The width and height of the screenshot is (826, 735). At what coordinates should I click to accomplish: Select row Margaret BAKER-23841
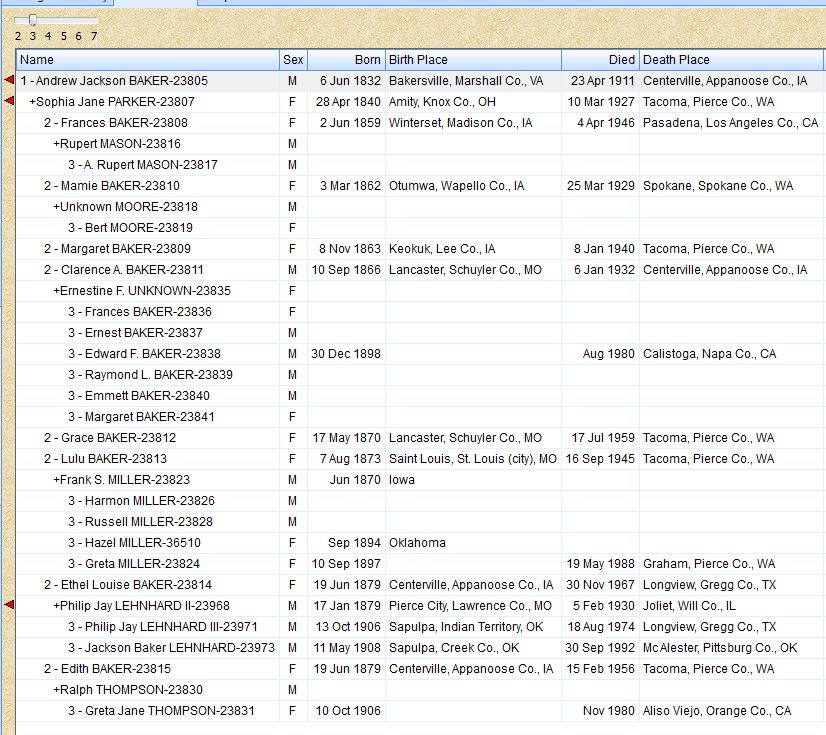(x=420, y=417)
